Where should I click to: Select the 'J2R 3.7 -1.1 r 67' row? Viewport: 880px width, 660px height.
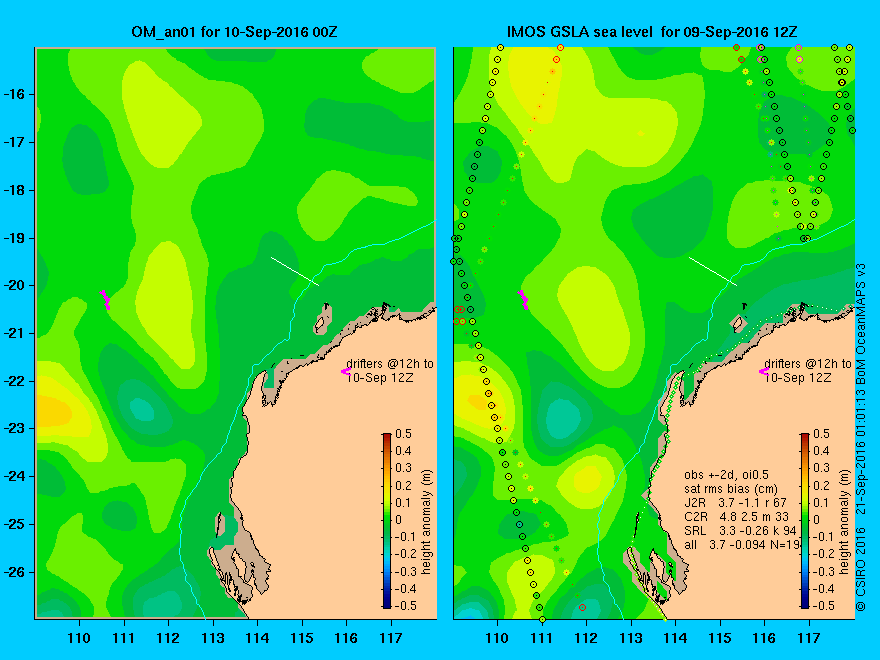735,503
